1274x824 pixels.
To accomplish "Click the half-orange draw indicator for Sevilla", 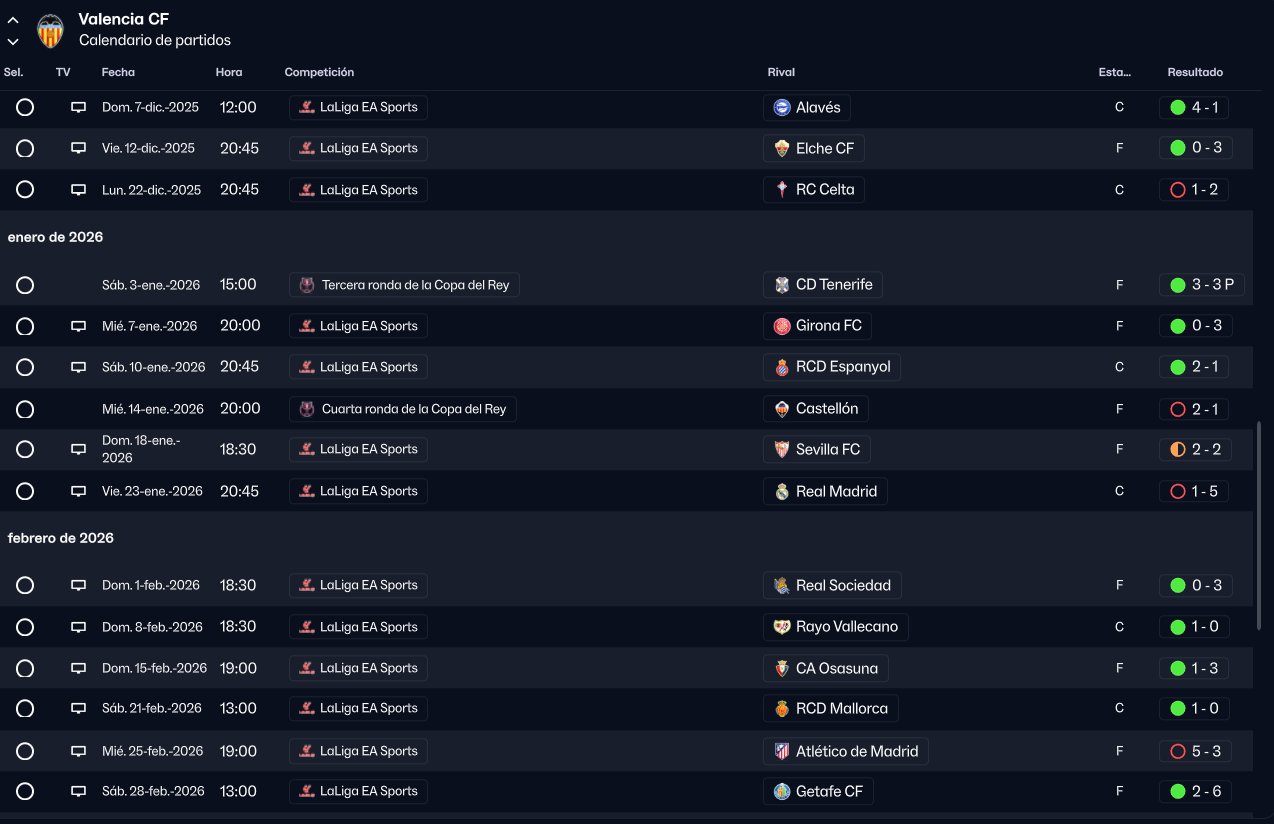I will click(x=1177, y=449).
